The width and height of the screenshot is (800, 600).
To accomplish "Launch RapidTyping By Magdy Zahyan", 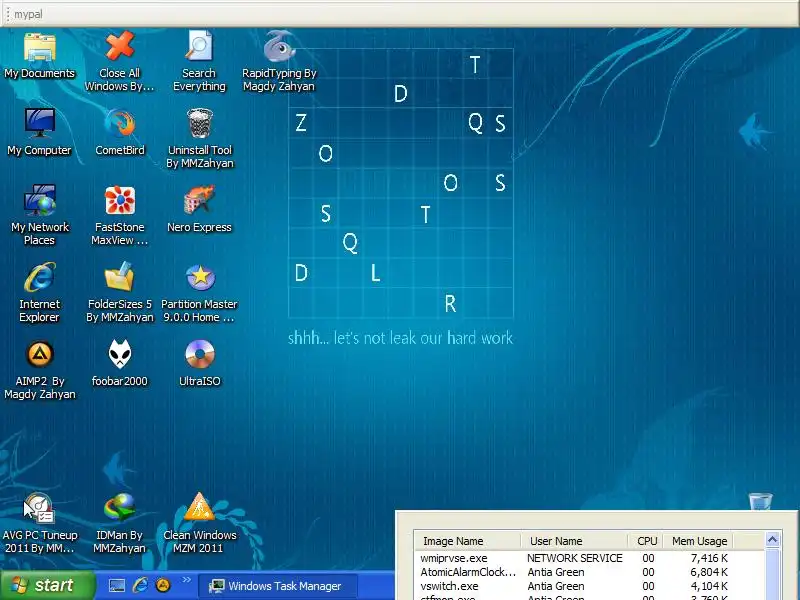I will tap(279, 61).
